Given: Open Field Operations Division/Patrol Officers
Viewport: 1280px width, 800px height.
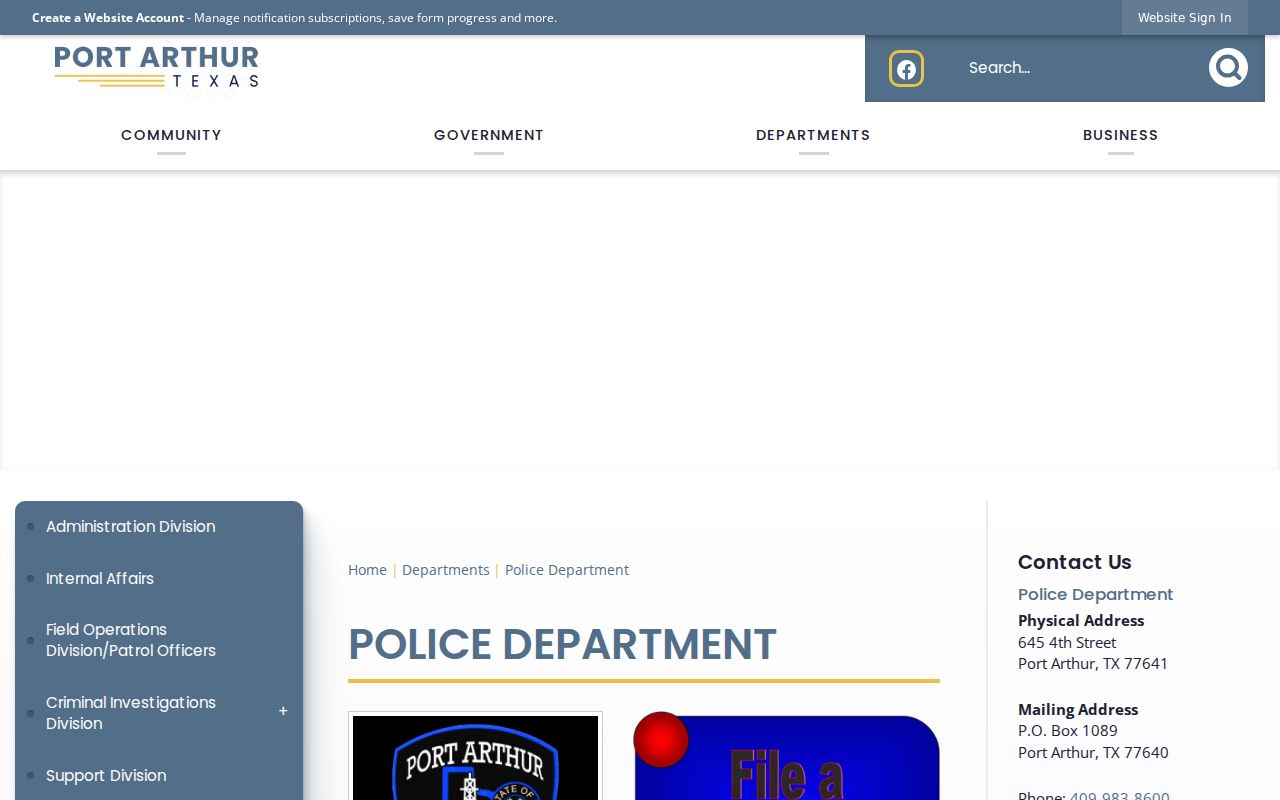Looking at the screenshot, I should coord(131,640).
